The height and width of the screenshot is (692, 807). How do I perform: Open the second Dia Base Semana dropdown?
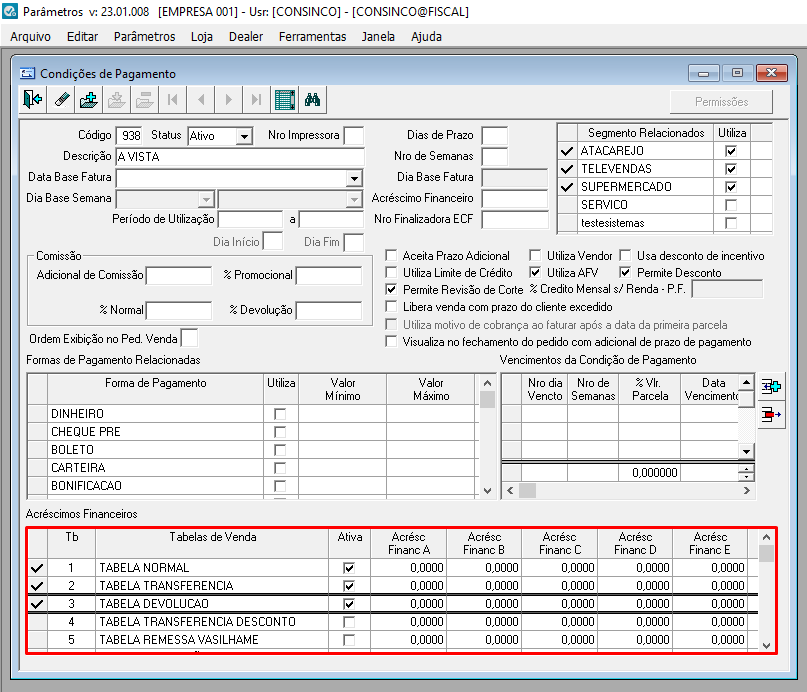coord(354,199)
